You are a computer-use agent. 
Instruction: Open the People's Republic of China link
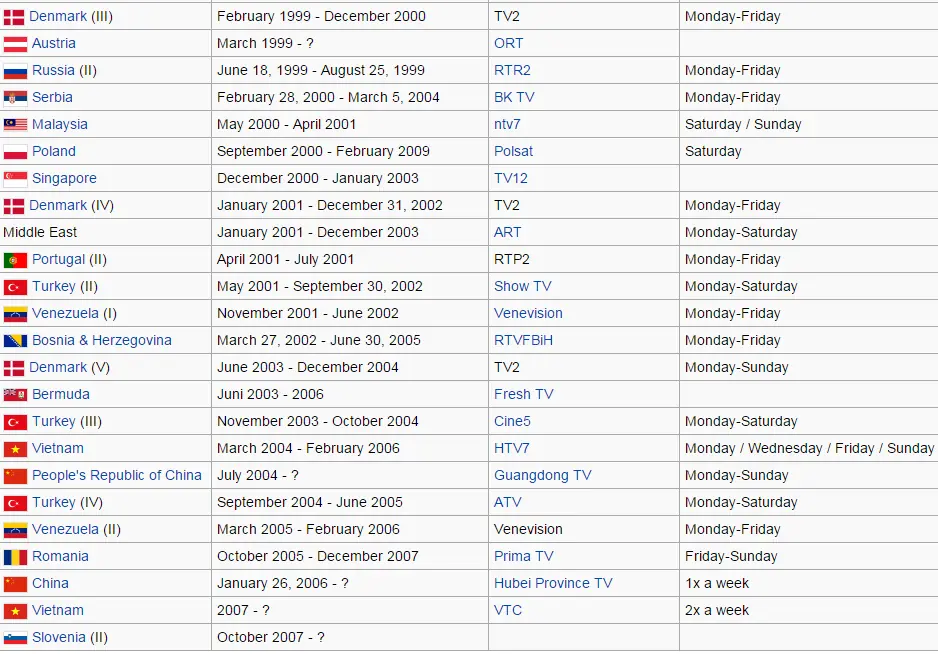pyautogui.click(x=117, y=475)
